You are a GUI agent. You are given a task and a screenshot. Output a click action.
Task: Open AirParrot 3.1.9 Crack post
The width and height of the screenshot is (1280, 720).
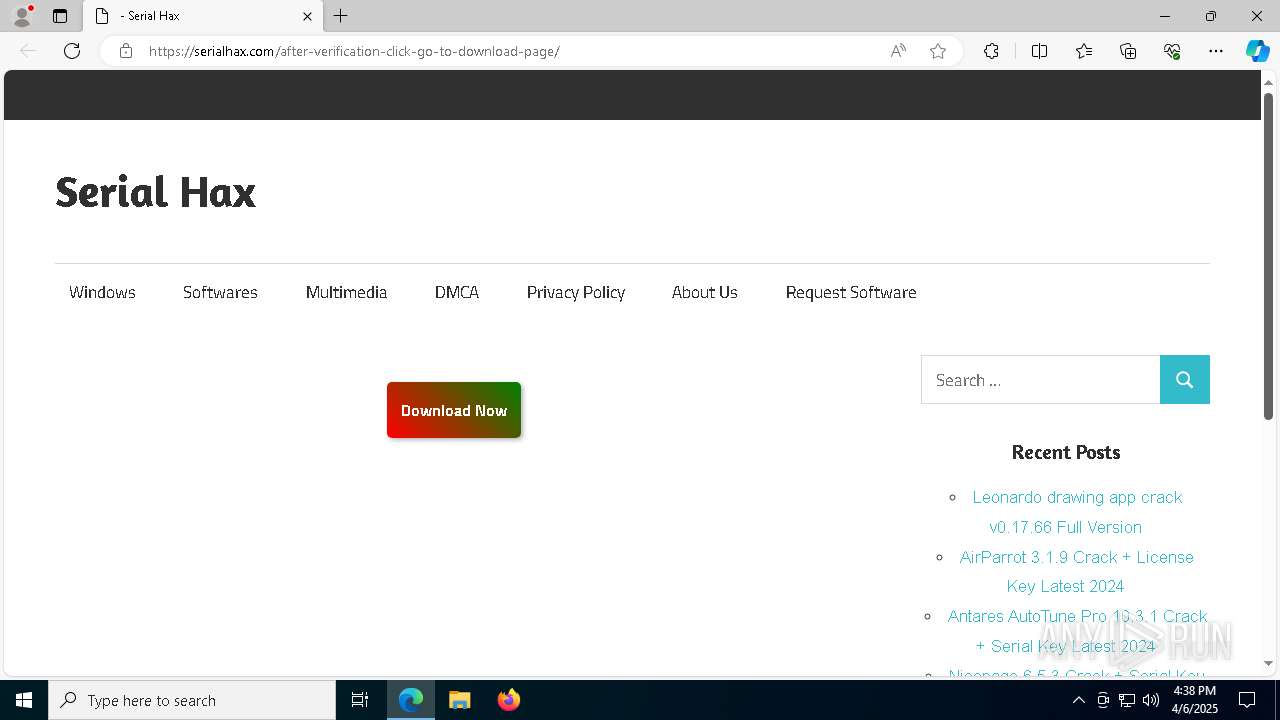[1076, 571]
